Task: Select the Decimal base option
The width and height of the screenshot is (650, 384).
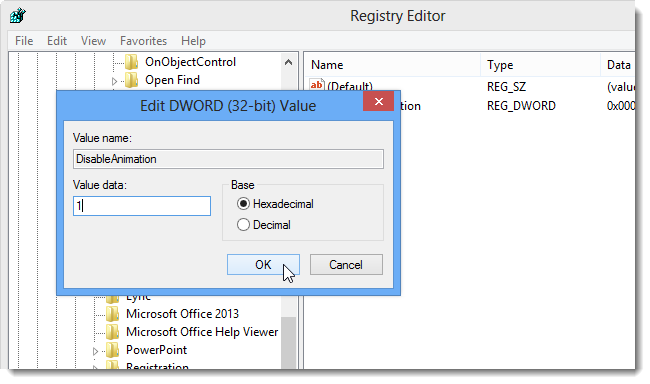Action: point(243,225)
